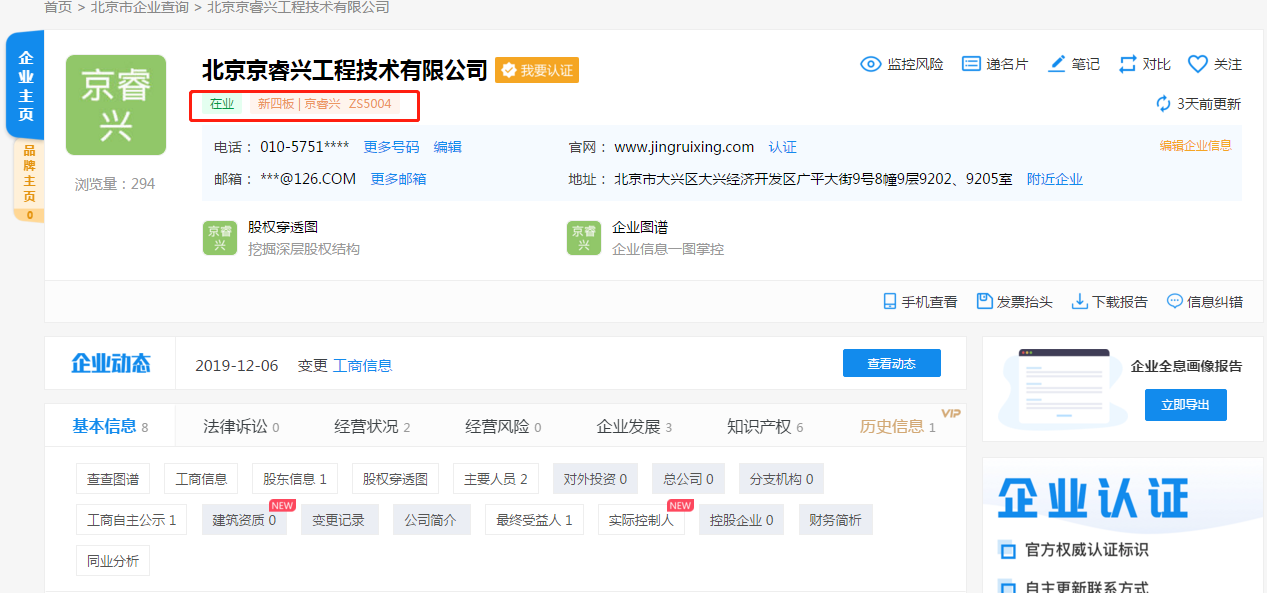Click the 在业 status tag
The height and width of the screenshot is (593, 1267).
point(222,103)
